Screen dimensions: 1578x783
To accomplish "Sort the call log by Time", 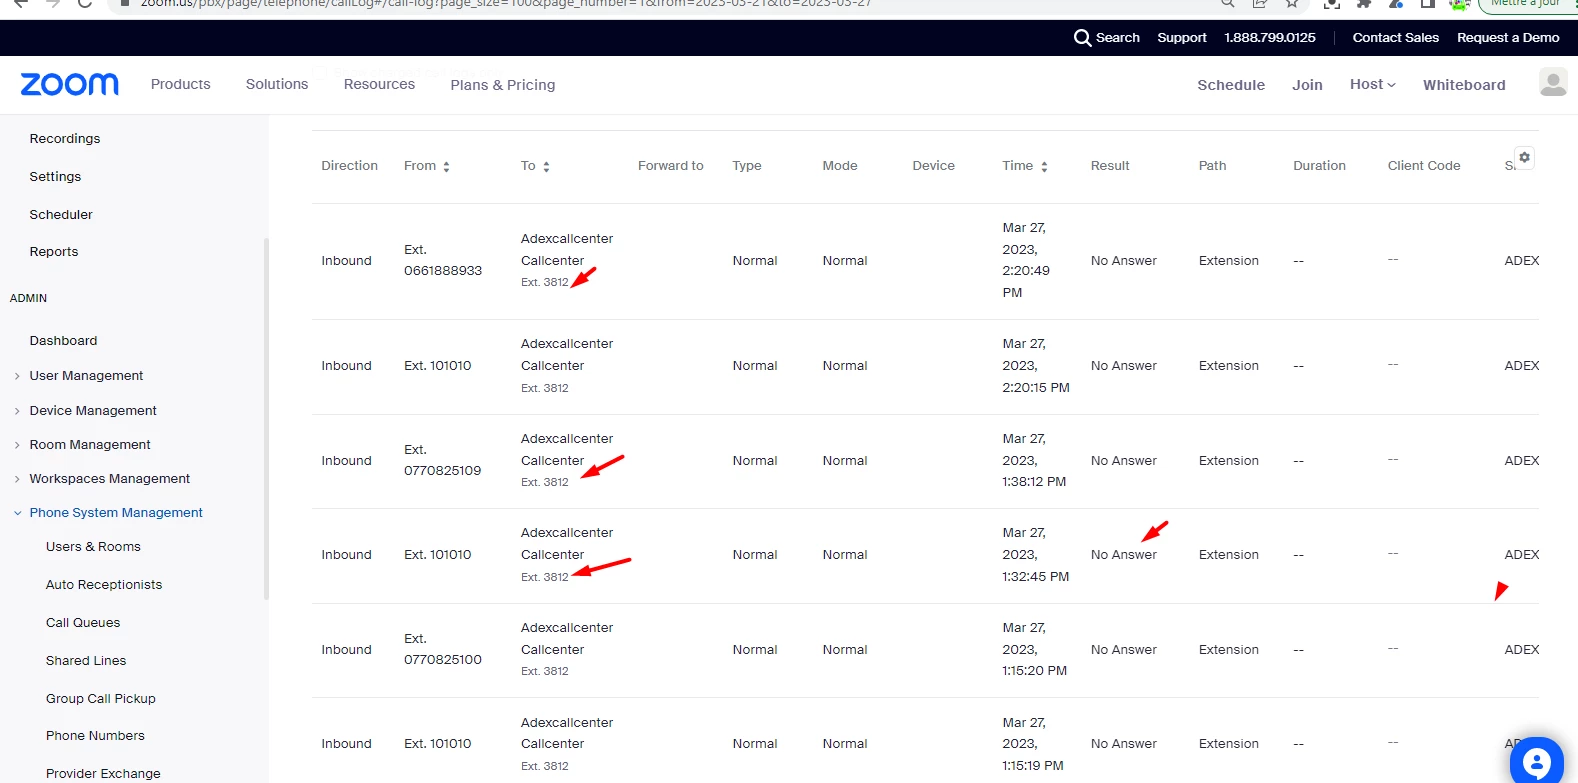I will pyautogui.click(x=1044, y=167).
